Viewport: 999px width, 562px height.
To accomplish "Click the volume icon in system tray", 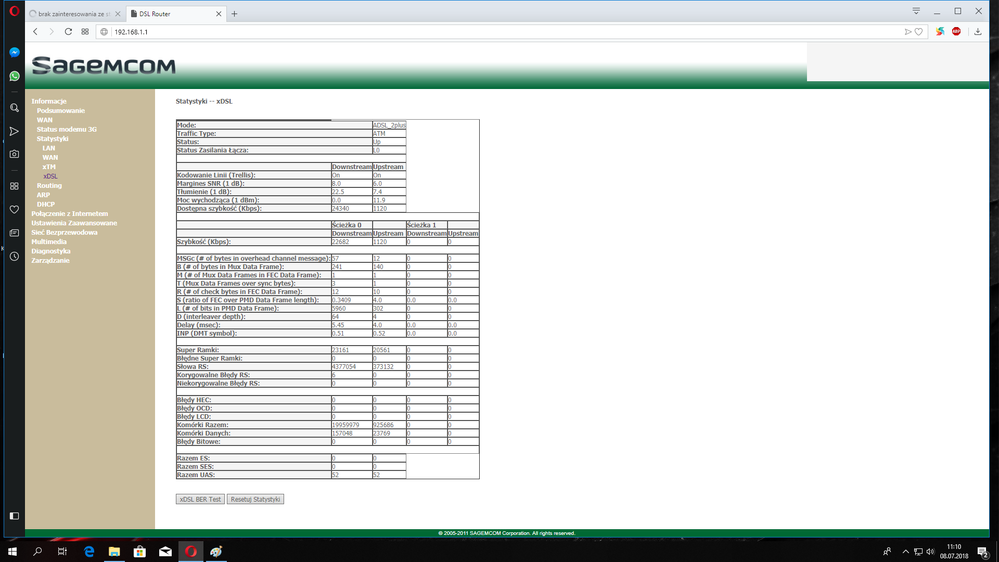I will (930, 552).
